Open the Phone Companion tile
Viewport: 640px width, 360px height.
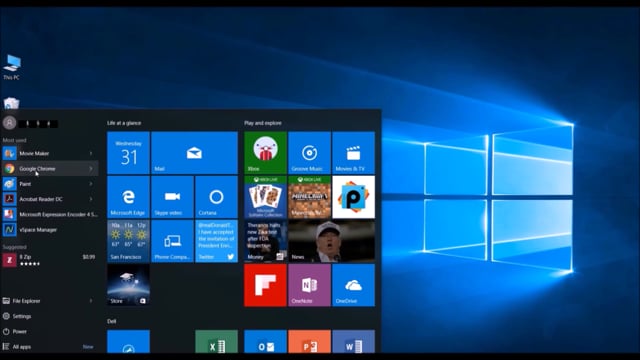point(172,241)
